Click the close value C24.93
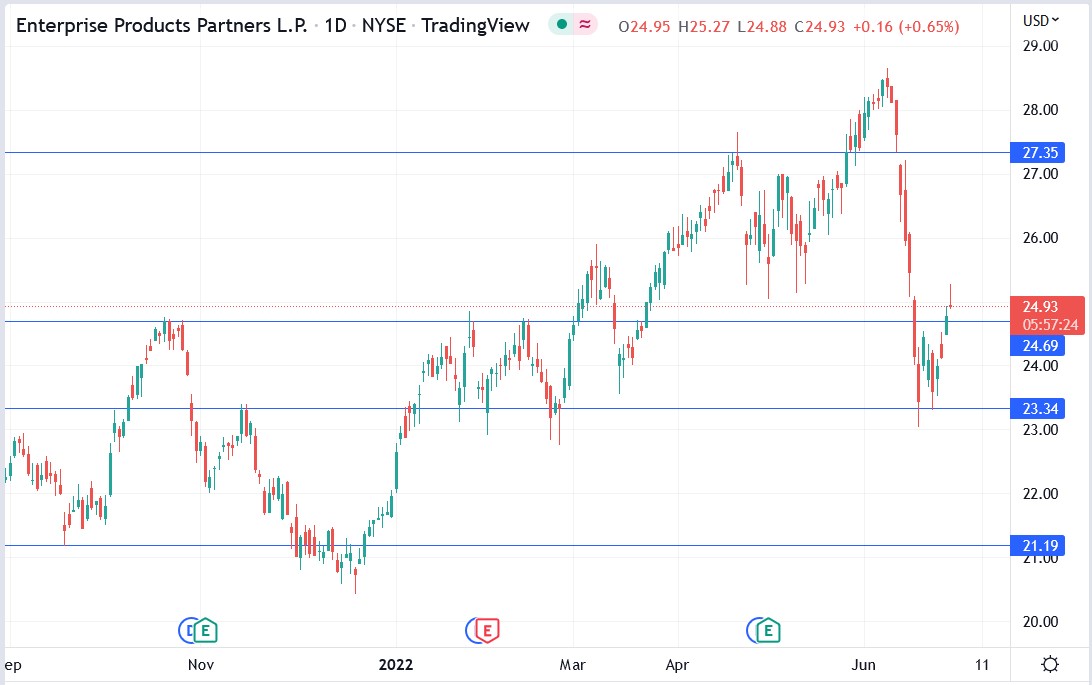The image size is (1092, 685). (x=820, y=26)
